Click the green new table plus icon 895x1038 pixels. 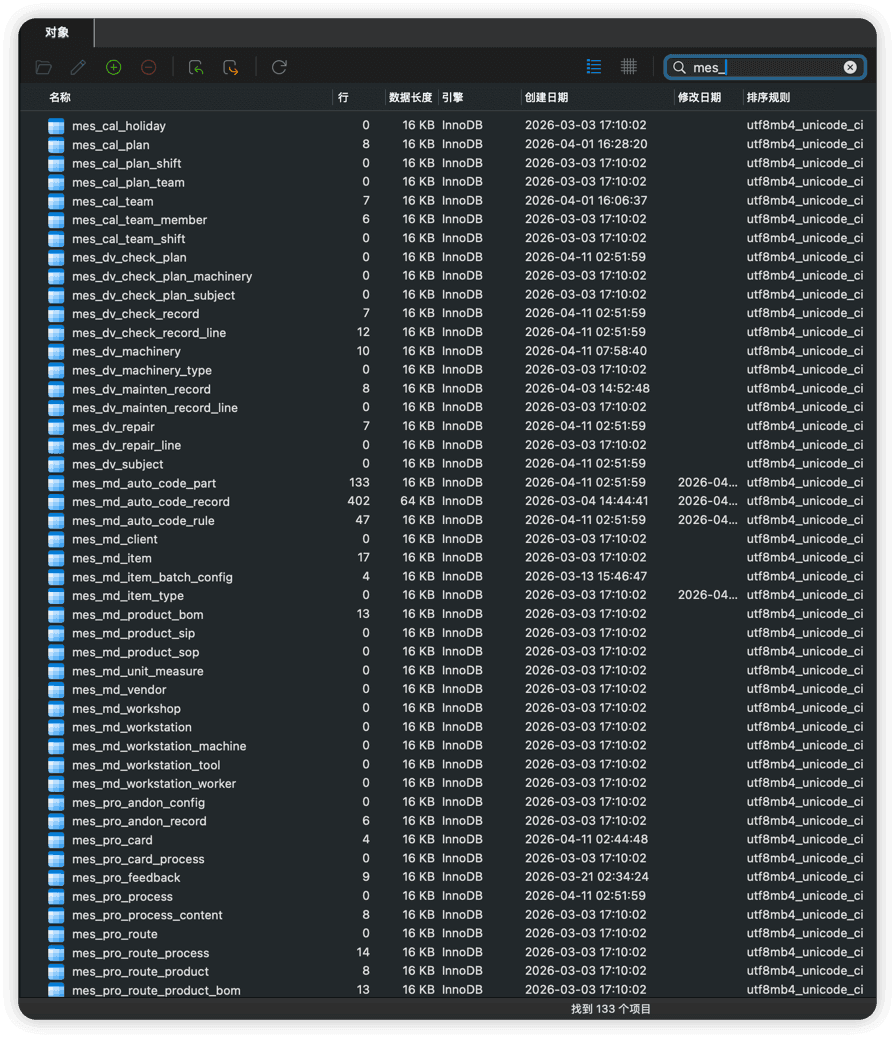pos(114,67)
